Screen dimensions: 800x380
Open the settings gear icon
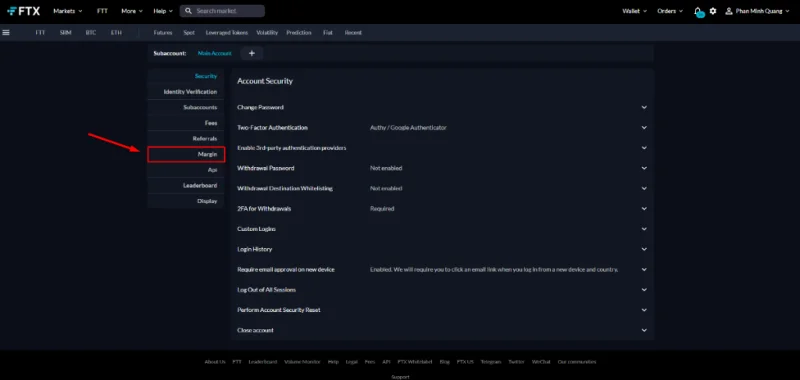[713, 11]
